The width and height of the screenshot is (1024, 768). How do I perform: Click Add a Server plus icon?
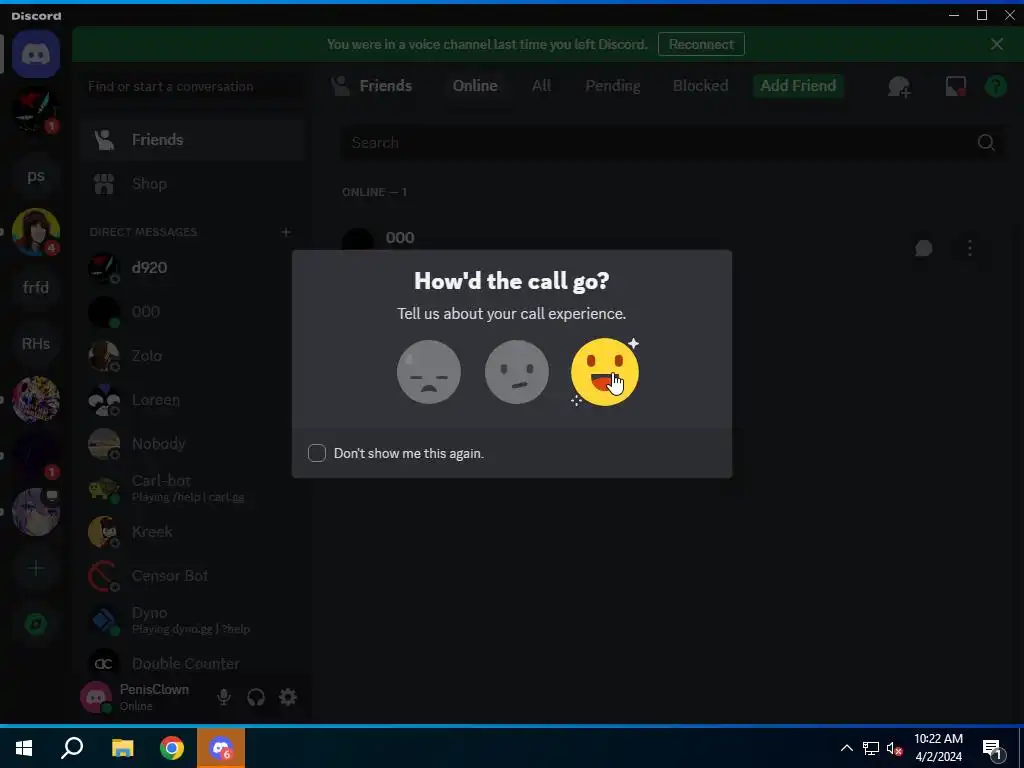click(x=36, y=568)
